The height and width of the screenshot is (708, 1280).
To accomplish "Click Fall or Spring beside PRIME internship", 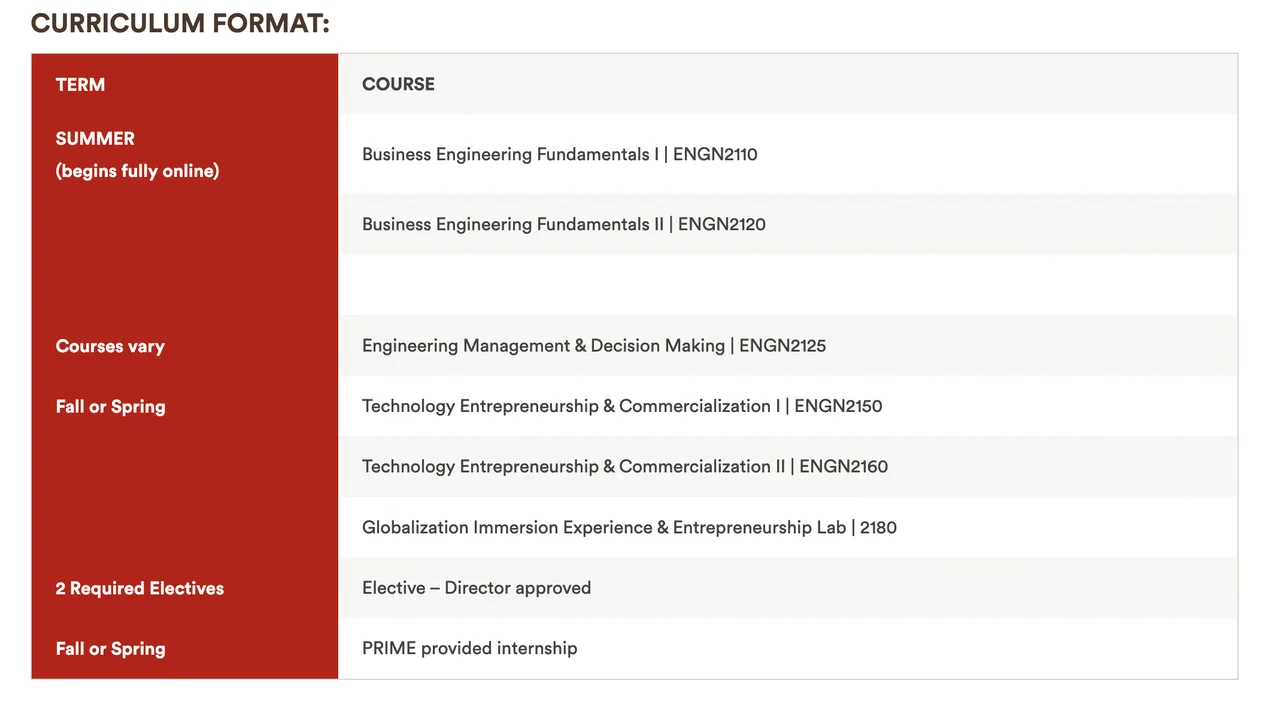I will coord(110,649).
